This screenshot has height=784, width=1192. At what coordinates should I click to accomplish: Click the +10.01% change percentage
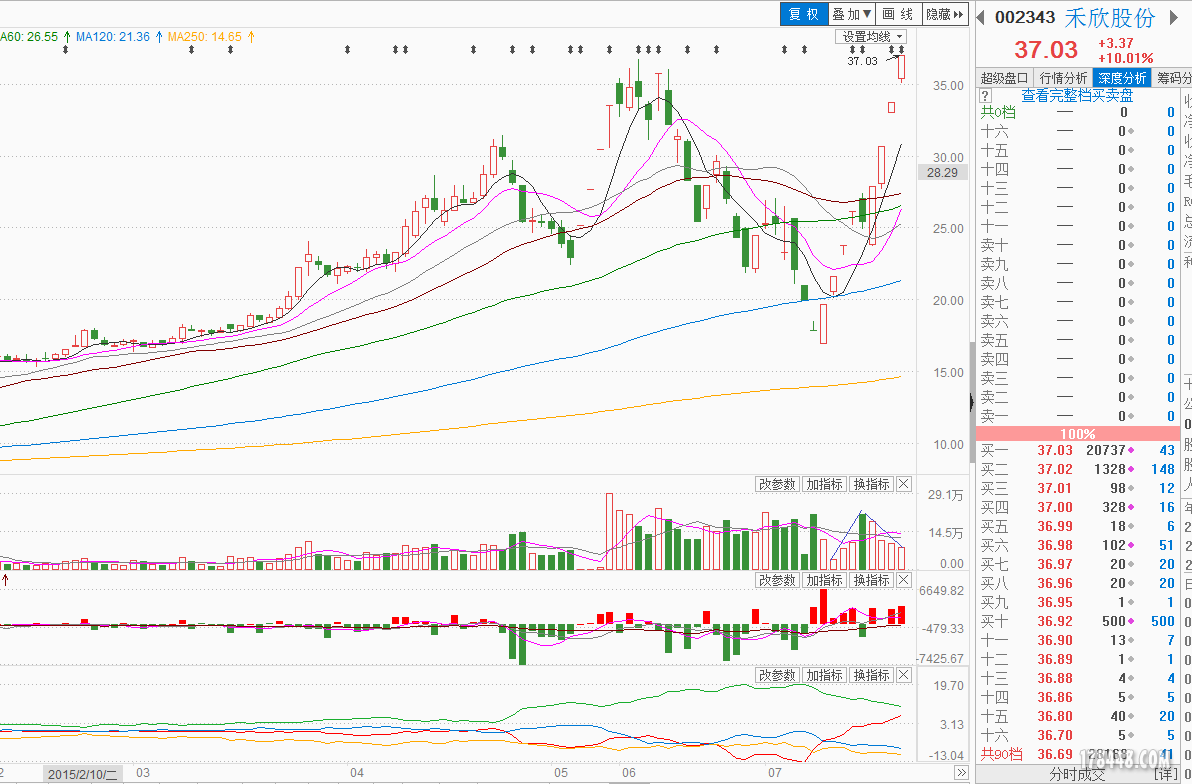[1125, 58]
